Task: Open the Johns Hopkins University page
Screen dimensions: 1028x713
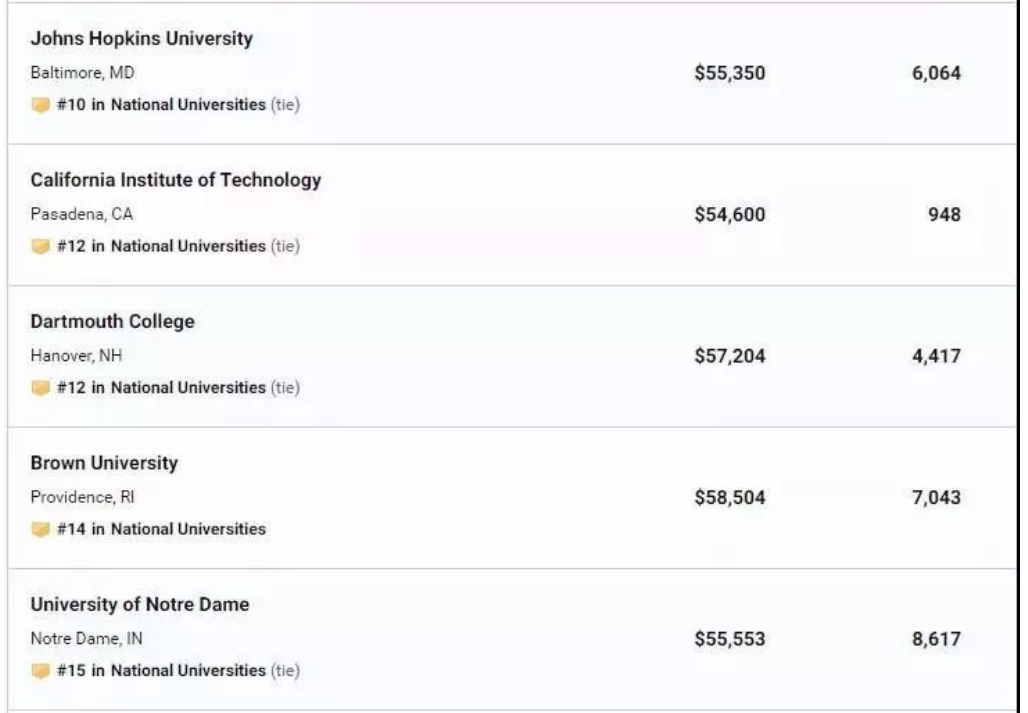Action: [x=141, y=39]
